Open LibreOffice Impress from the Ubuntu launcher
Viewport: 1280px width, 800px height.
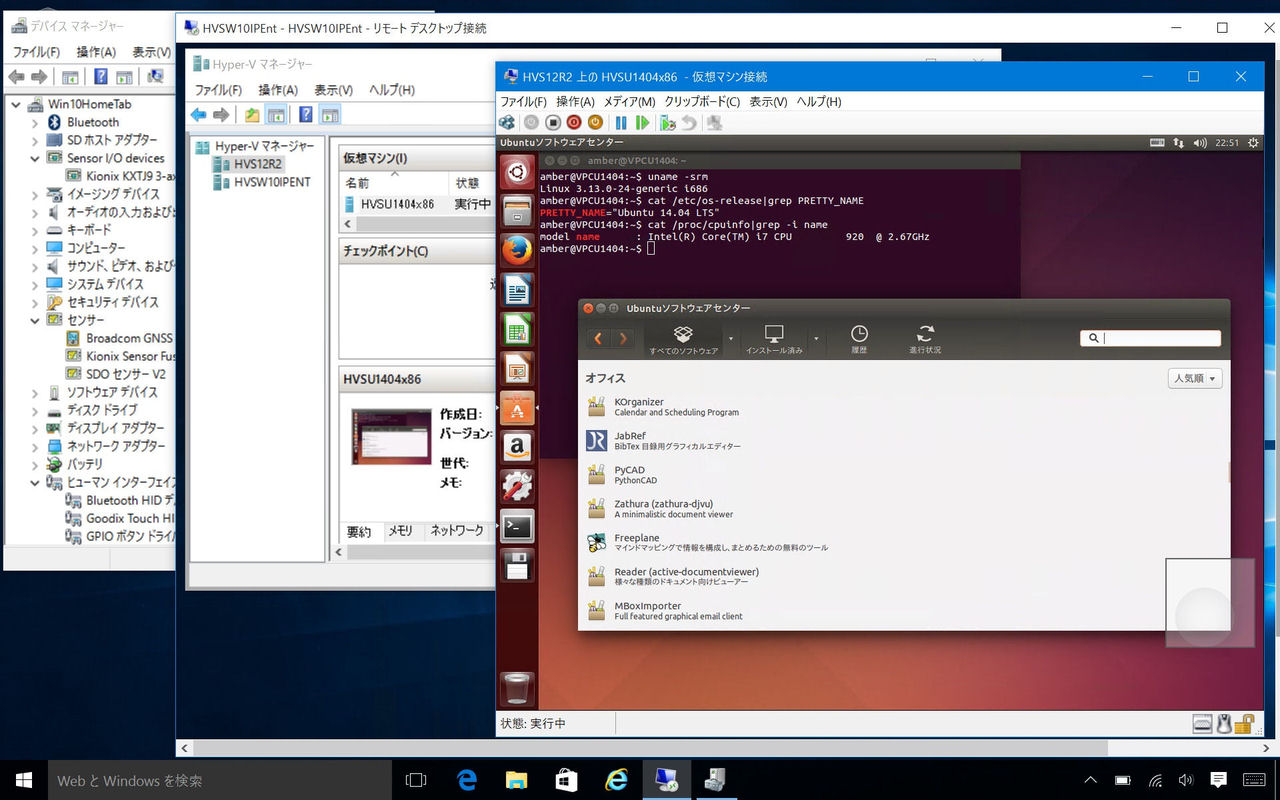(x=517, y=368)
